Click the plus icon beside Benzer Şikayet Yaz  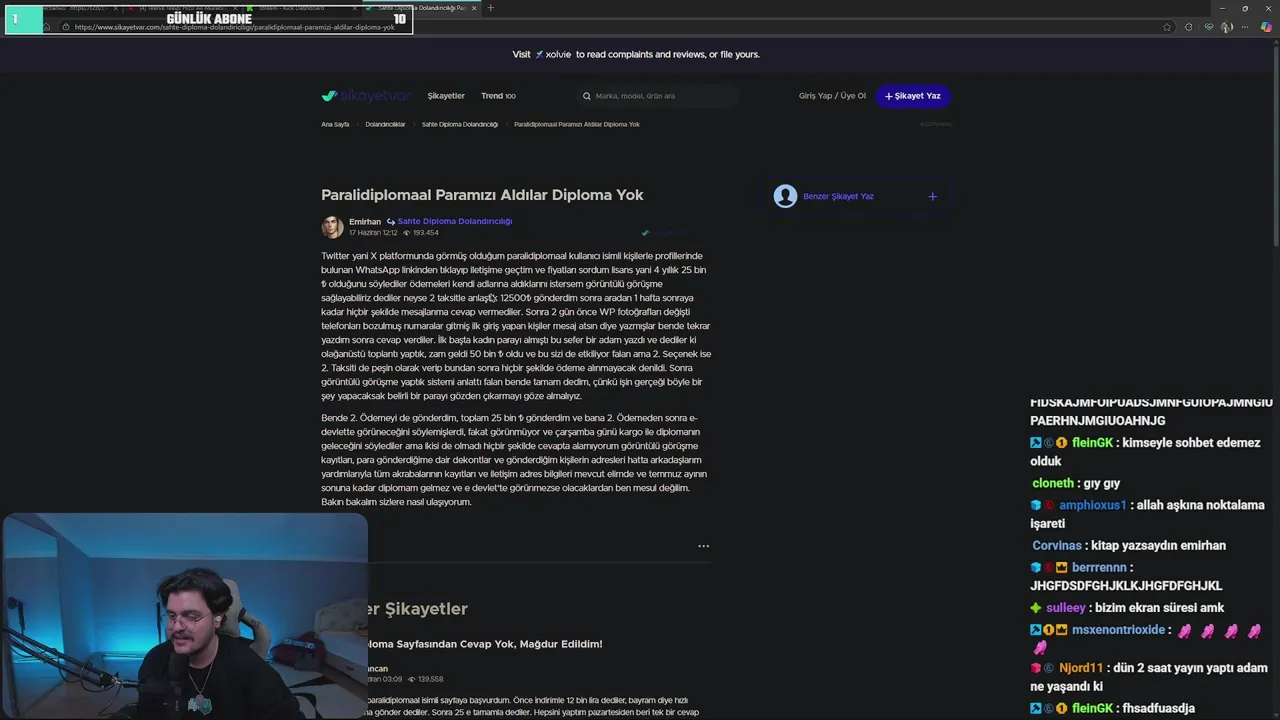pos(932,196)
